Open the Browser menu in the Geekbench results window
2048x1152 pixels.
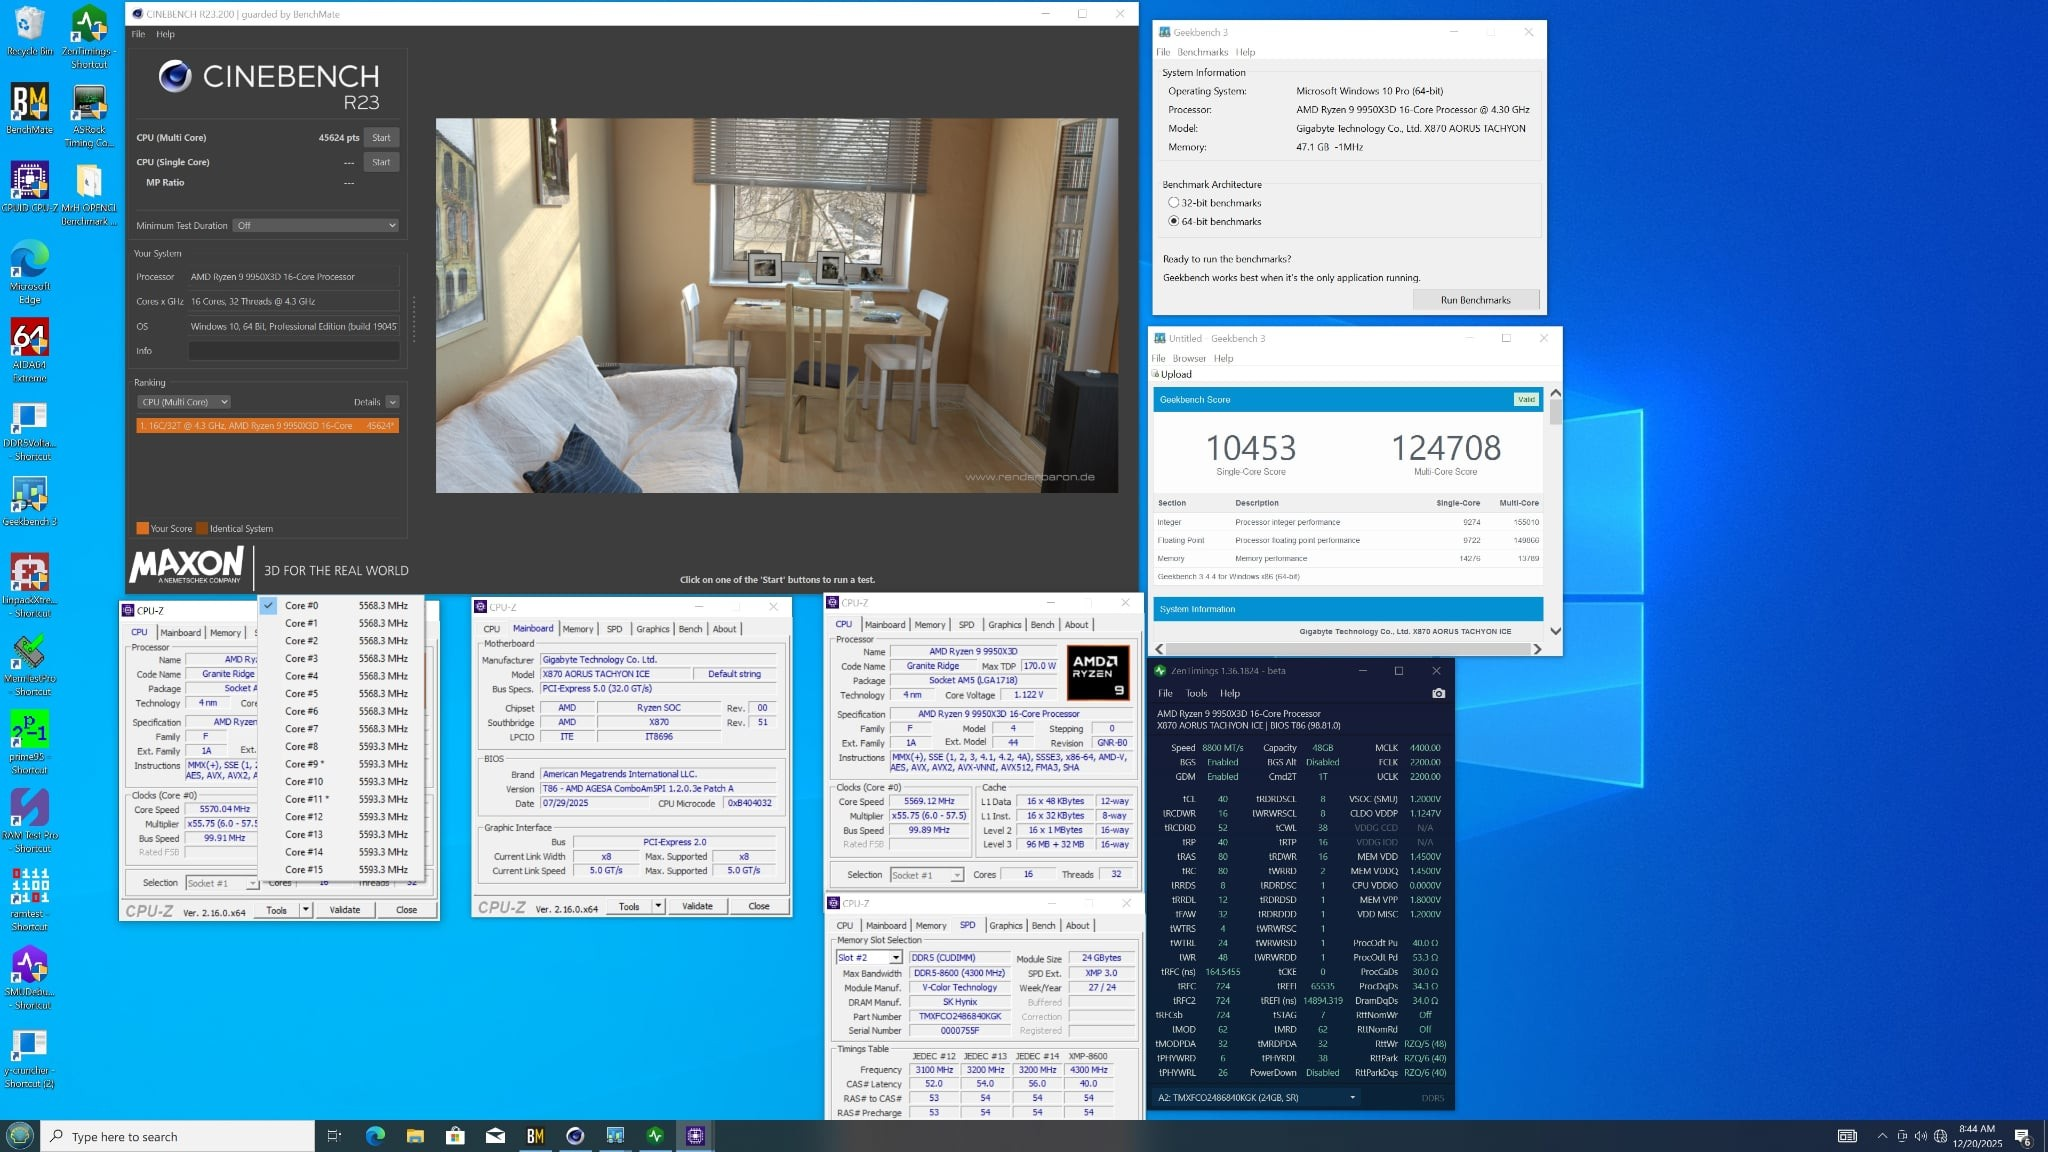click(x=1189, y=358)
